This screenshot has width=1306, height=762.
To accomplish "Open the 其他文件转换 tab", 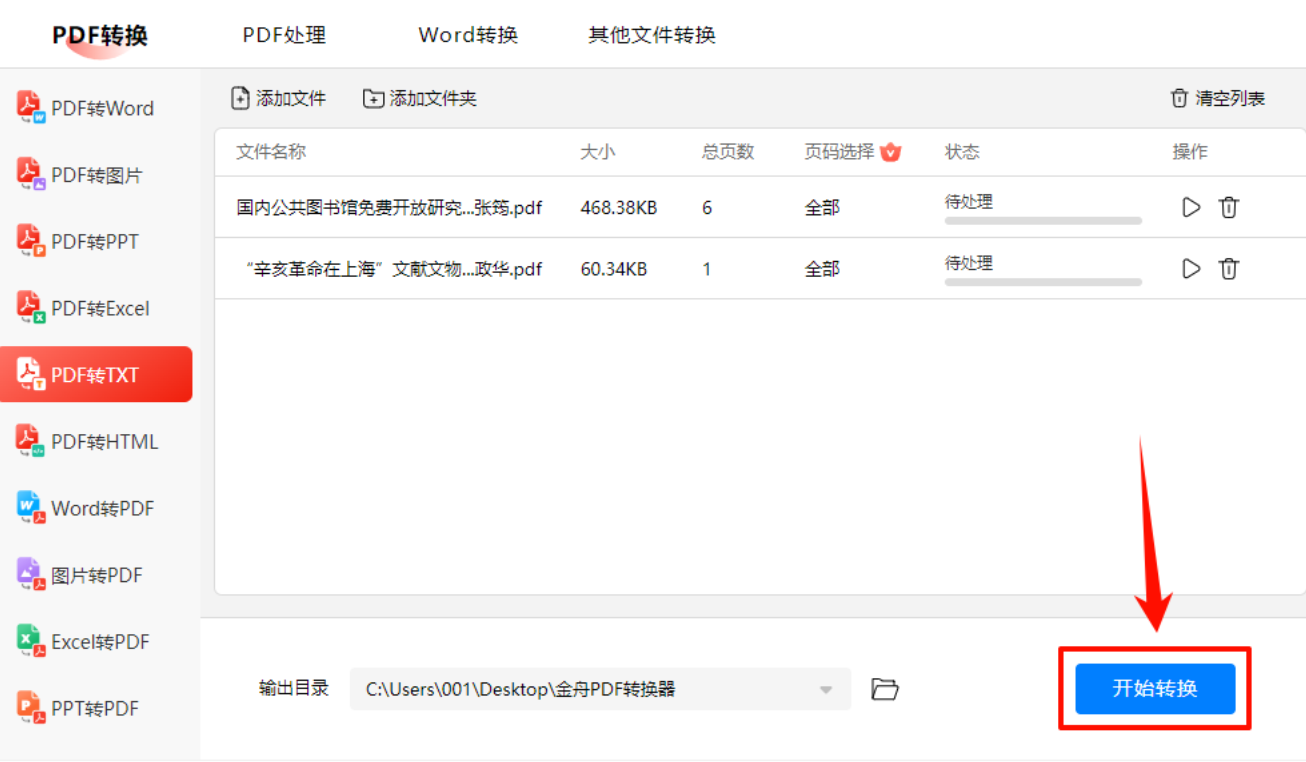I will coord(652,35).
